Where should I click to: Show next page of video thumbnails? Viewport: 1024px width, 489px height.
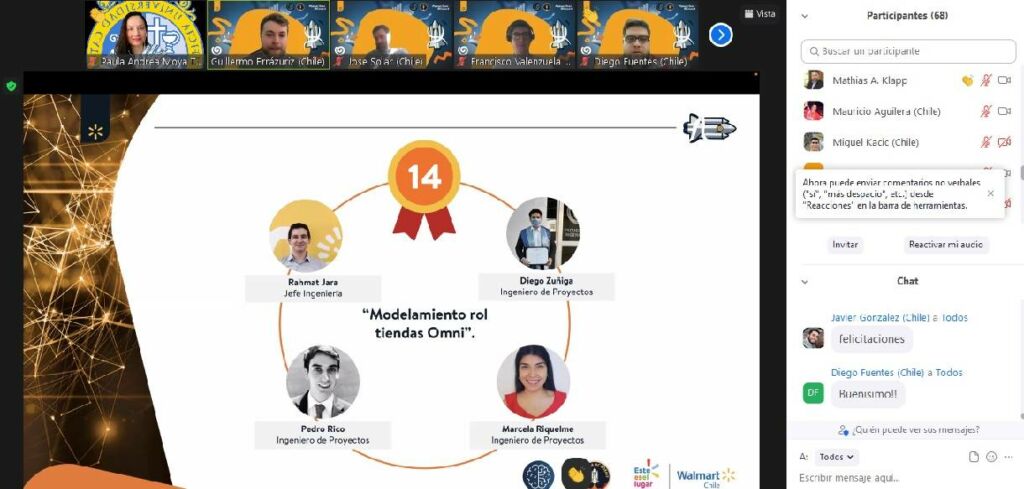point(720,35)
